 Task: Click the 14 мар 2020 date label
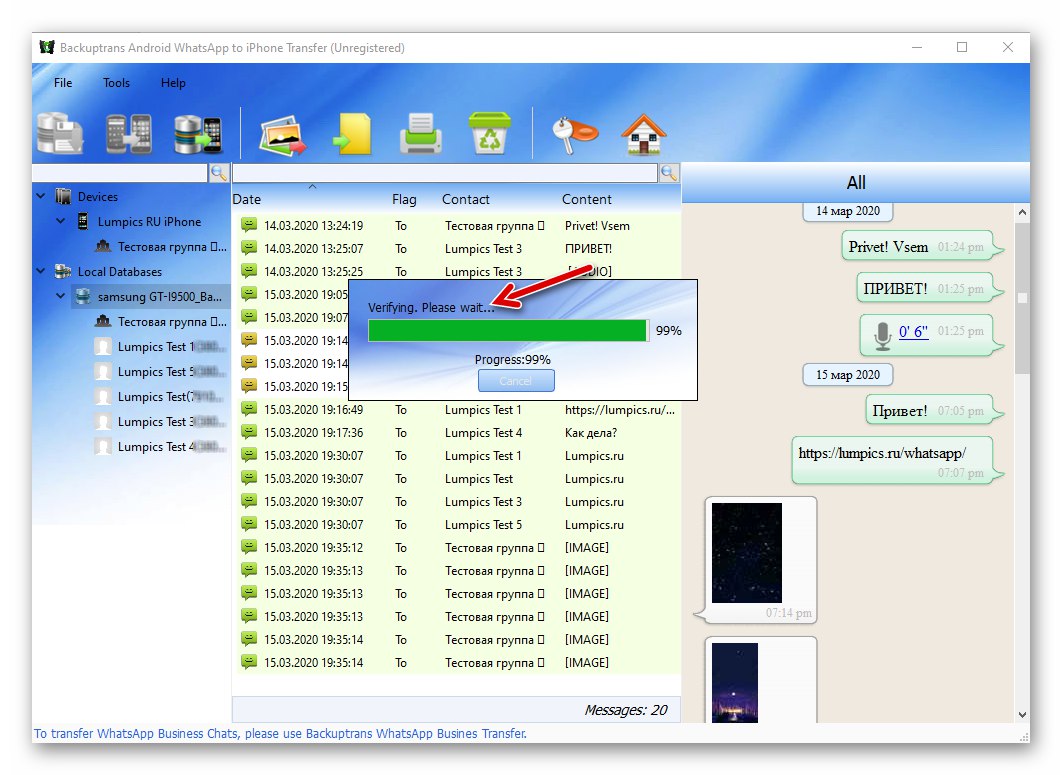[x=848, y=211]
